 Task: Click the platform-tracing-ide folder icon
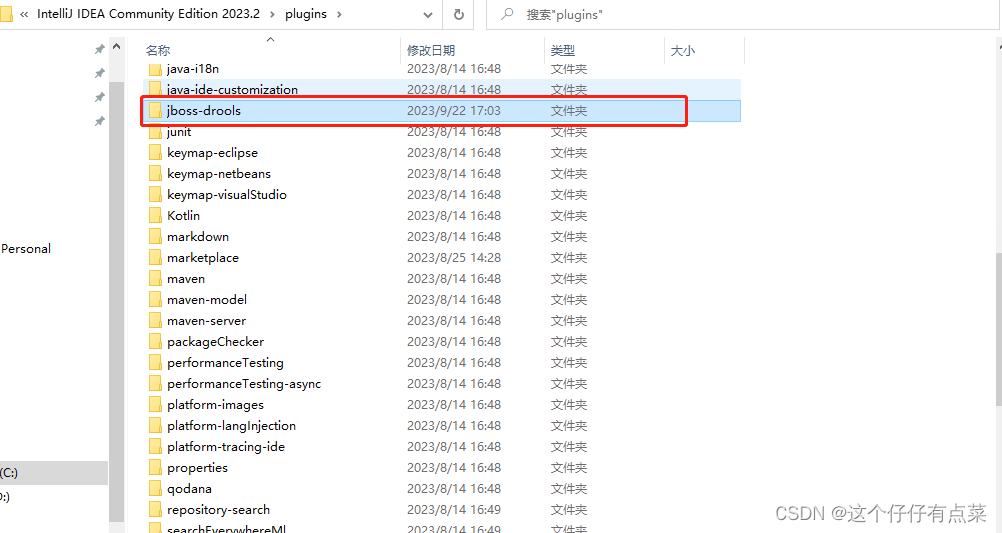click(155, 447)
